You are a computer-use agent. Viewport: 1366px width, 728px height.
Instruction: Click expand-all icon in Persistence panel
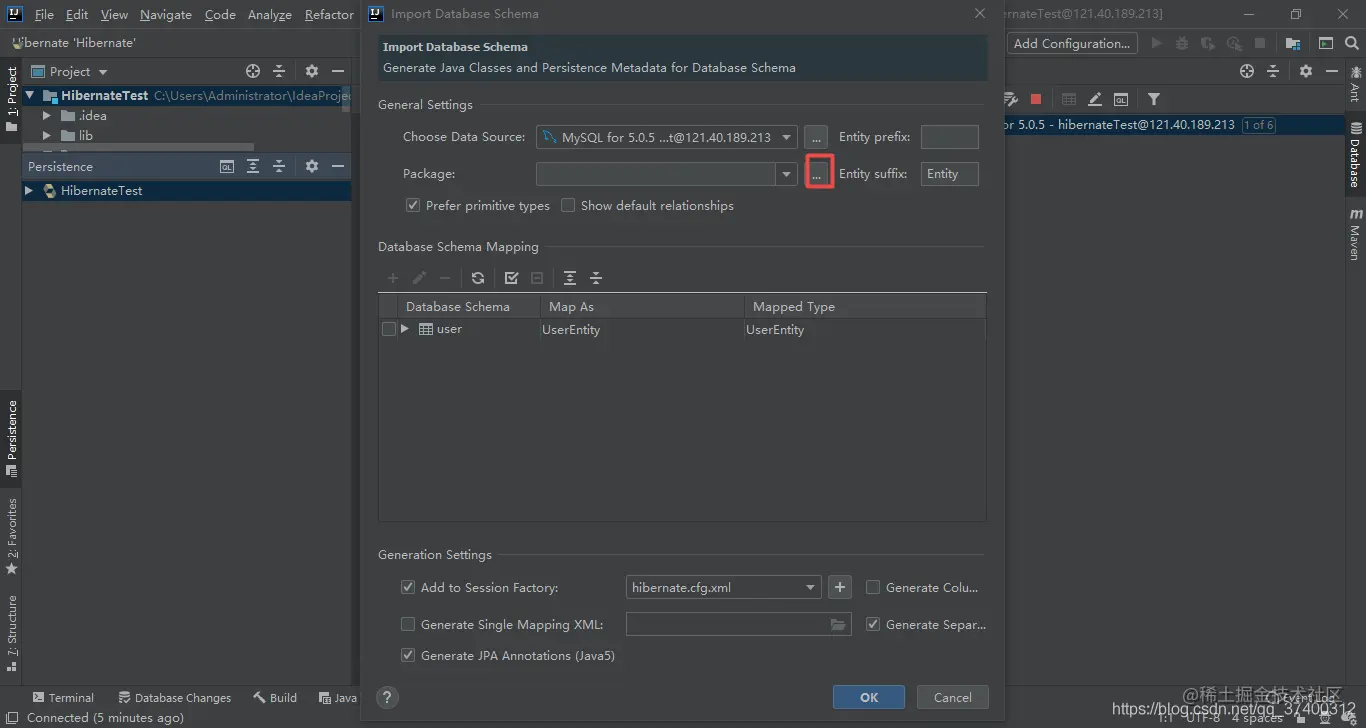point(253,166)
